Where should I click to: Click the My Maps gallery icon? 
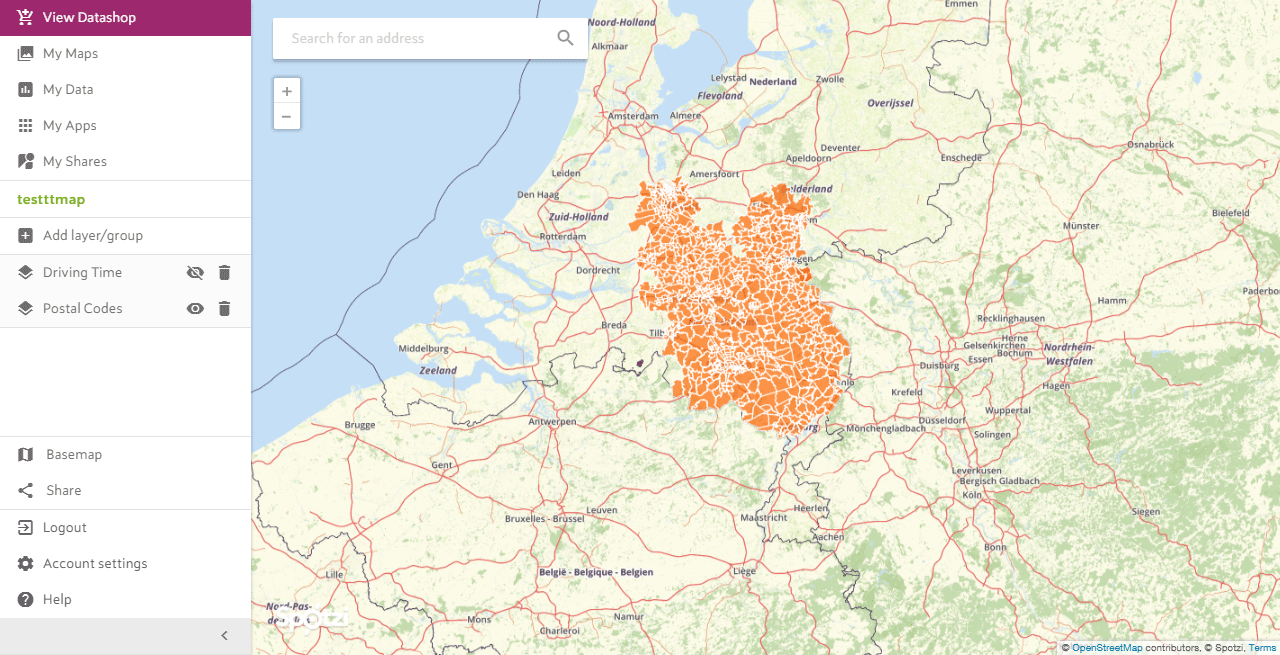click(26, 54)
